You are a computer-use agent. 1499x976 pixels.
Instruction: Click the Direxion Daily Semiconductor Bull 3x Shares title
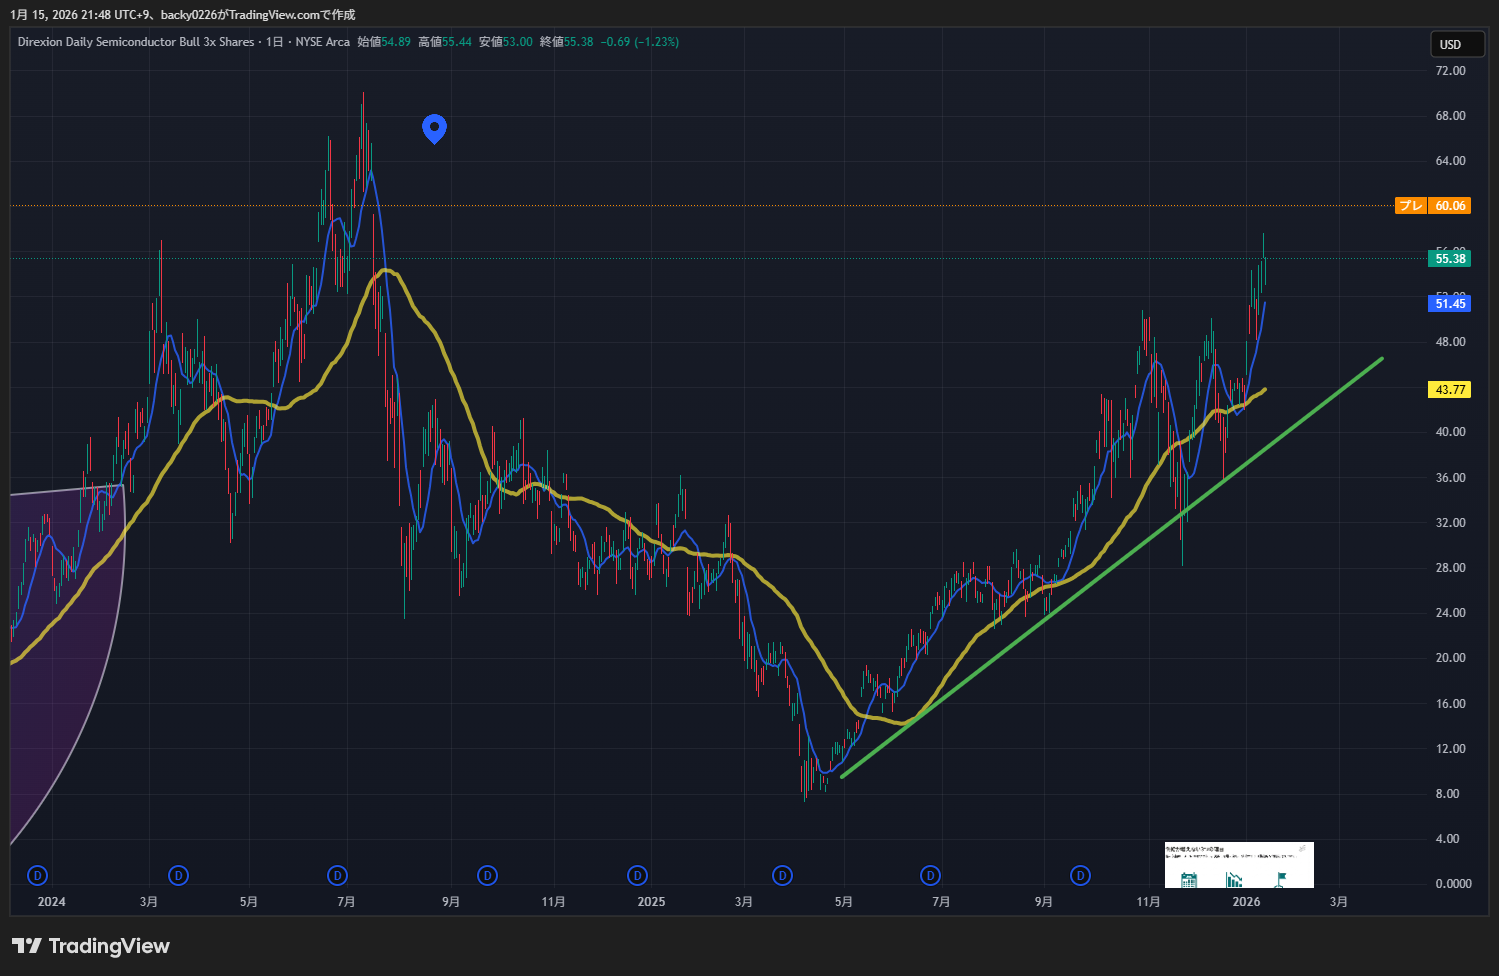click(x=136, y=42)
